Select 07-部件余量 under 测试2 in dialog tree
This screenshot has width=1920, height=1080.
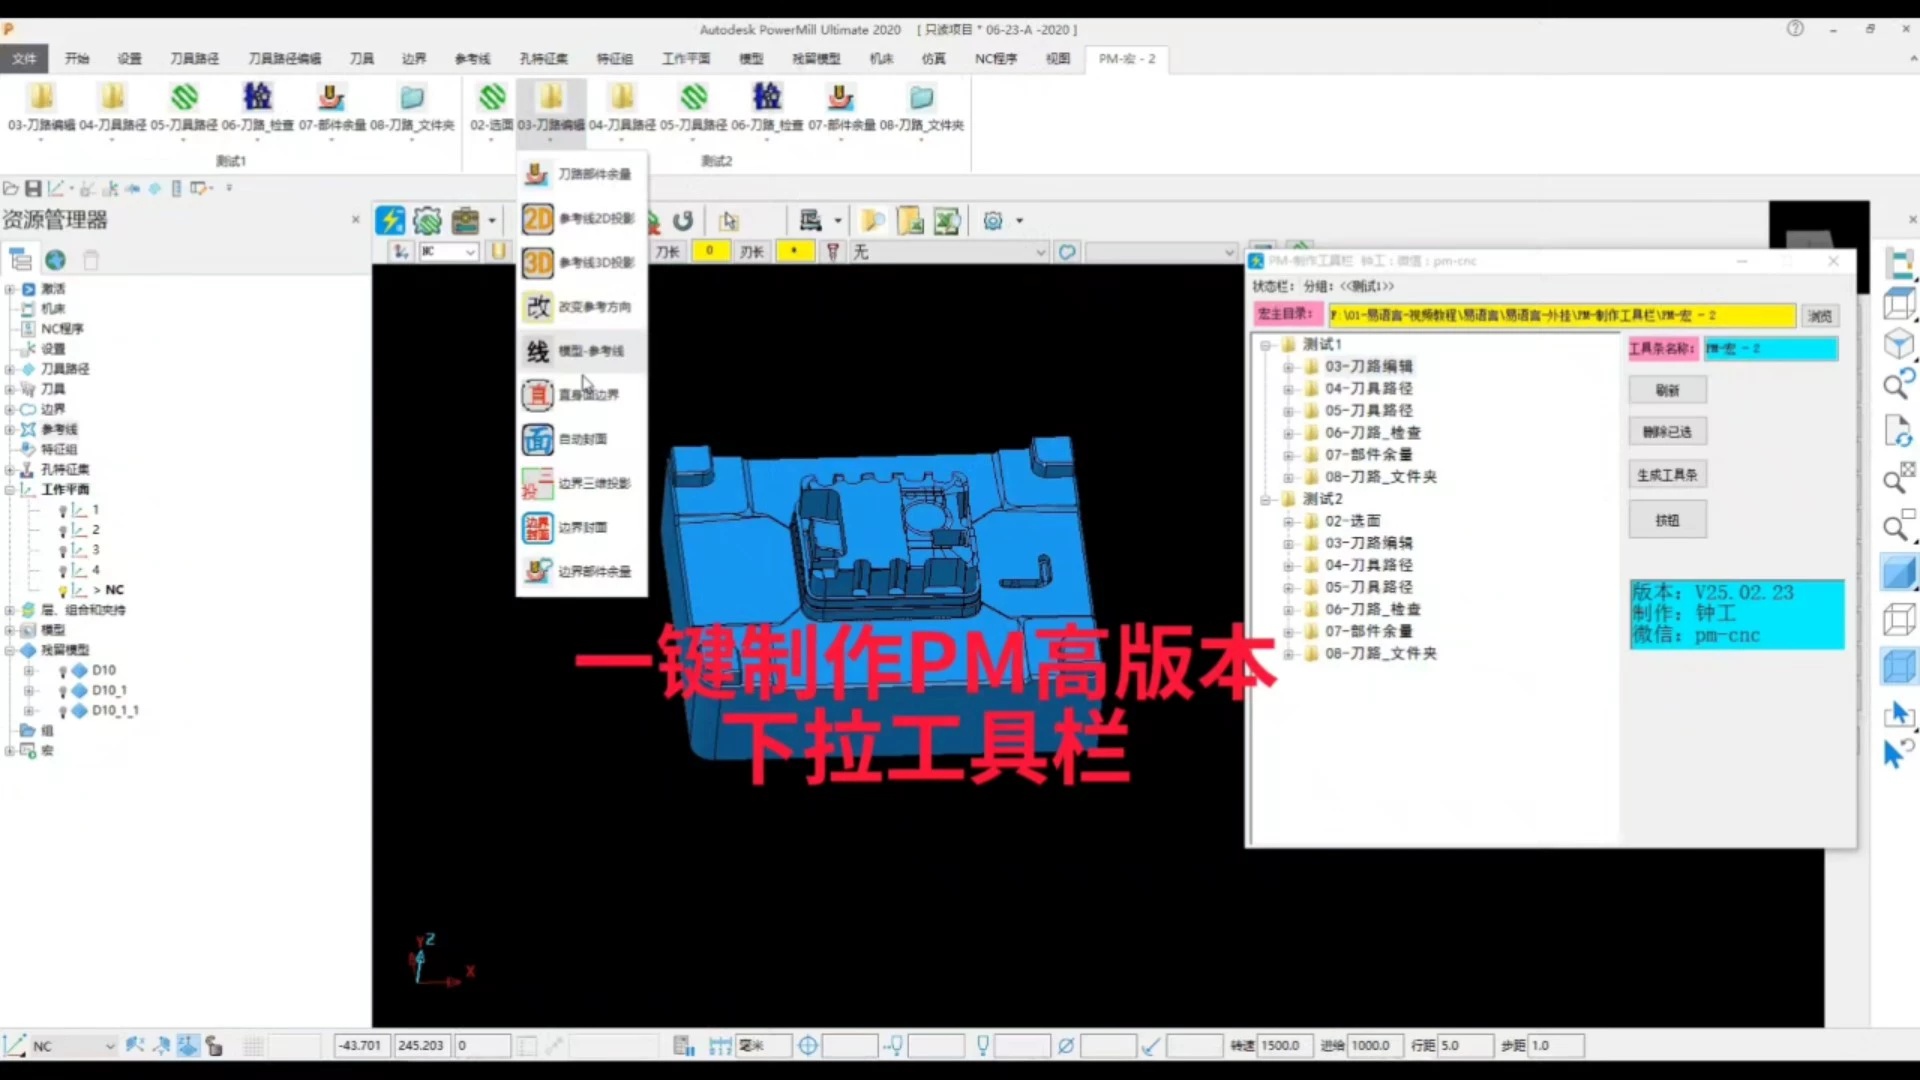1368,631
